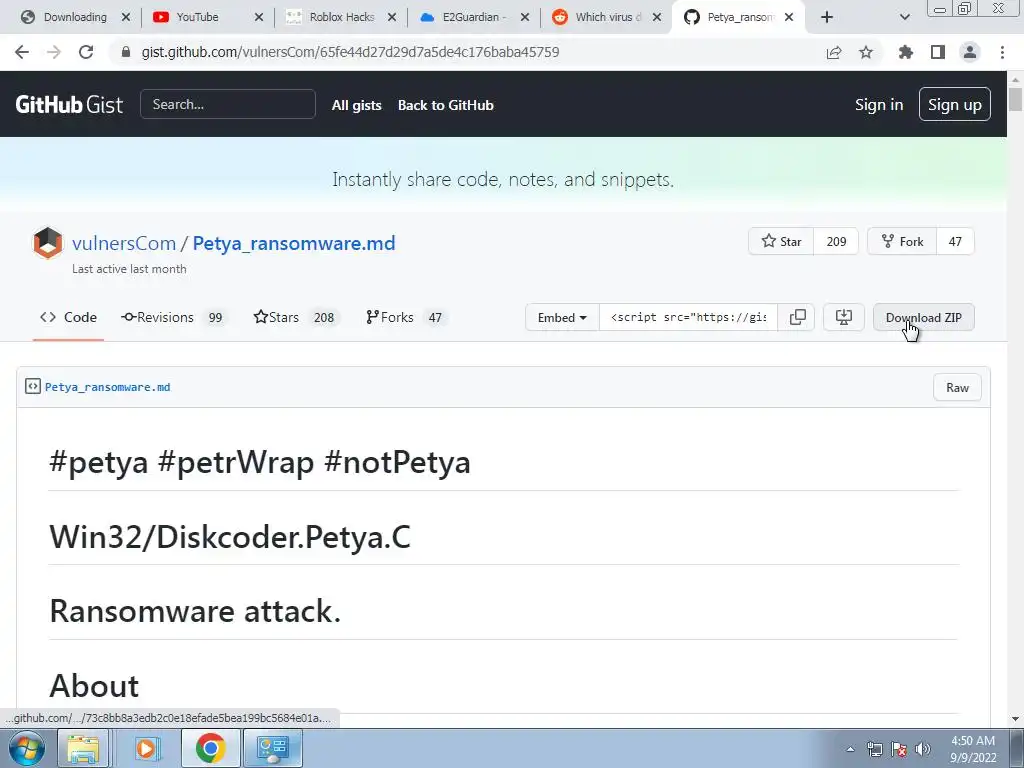The image size is (1024, 768).
Task: Open the Chrome three-dot menu
Action: click(1002, 52)
